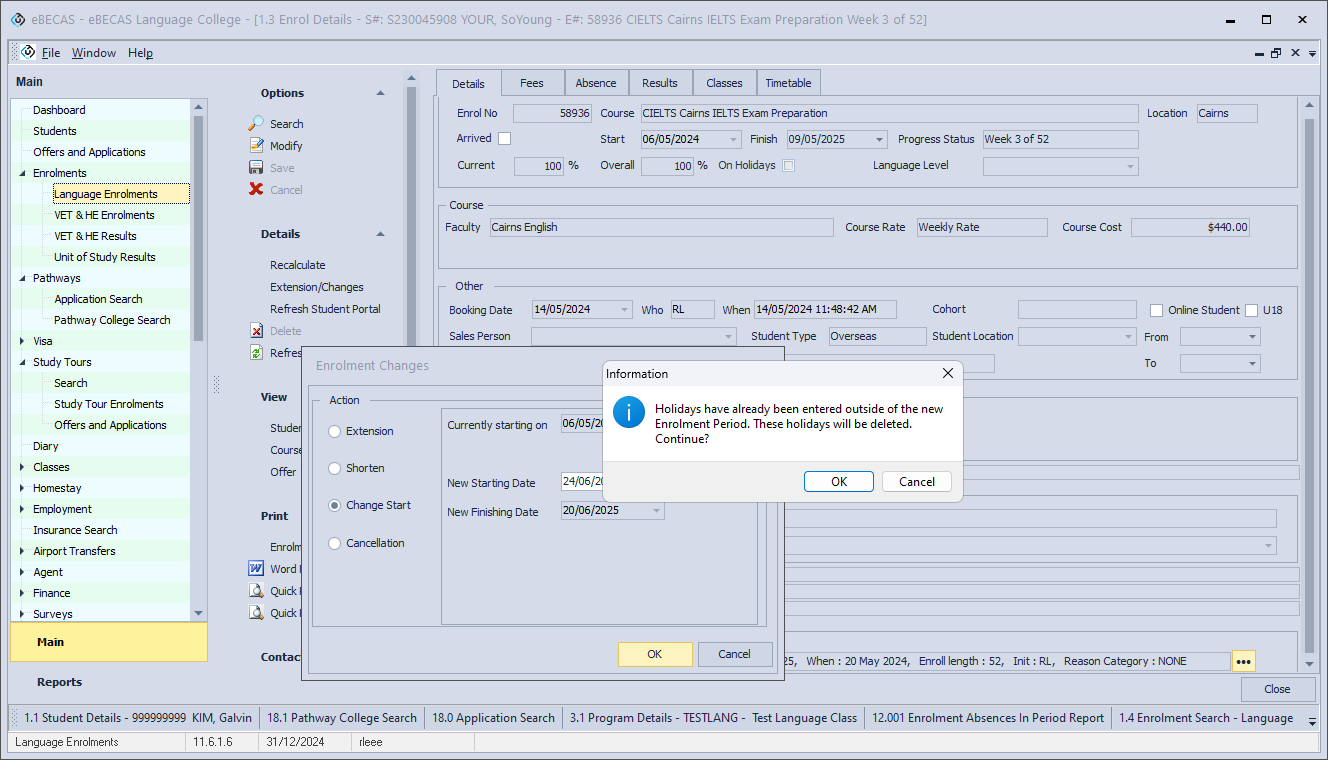Select the Cancellation action option
The width and height of the screenshot is (1328, 760).
pos(335,543)
